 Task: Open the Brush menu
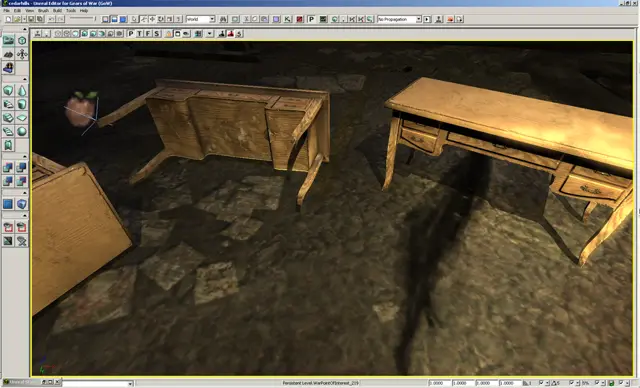43,11
